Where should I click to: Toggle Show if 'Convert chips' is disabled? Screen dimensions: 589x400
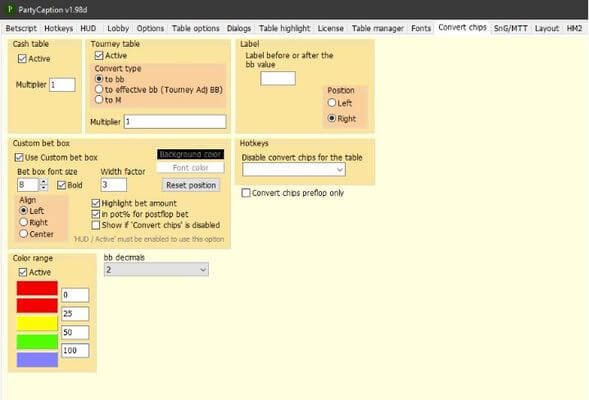[96, 225]
